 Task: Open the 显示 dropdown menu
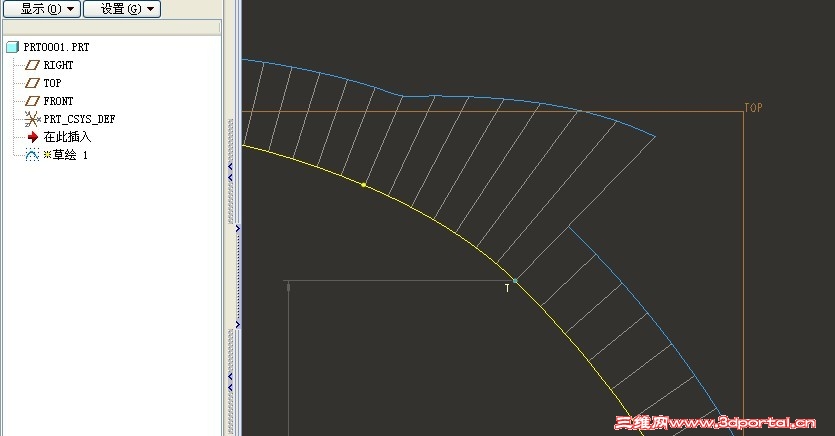[x=42, y=9]
